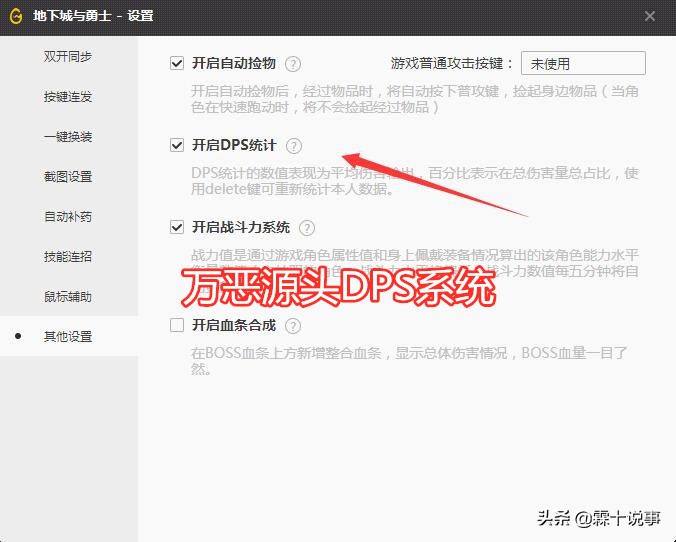Click the 开启DPS统计 label text

(x=234, y=145)
